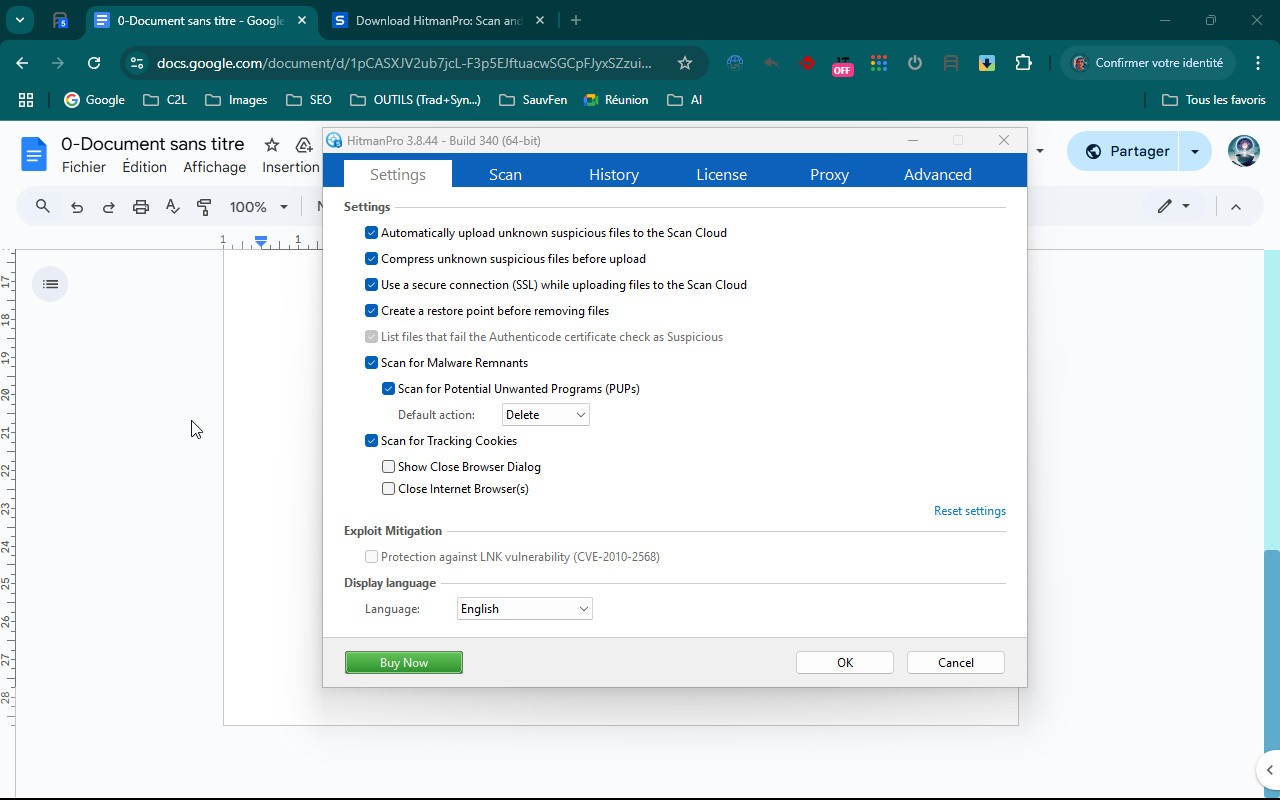Click the Reset settings link
1280x800 pixels.
click(969, 511)
